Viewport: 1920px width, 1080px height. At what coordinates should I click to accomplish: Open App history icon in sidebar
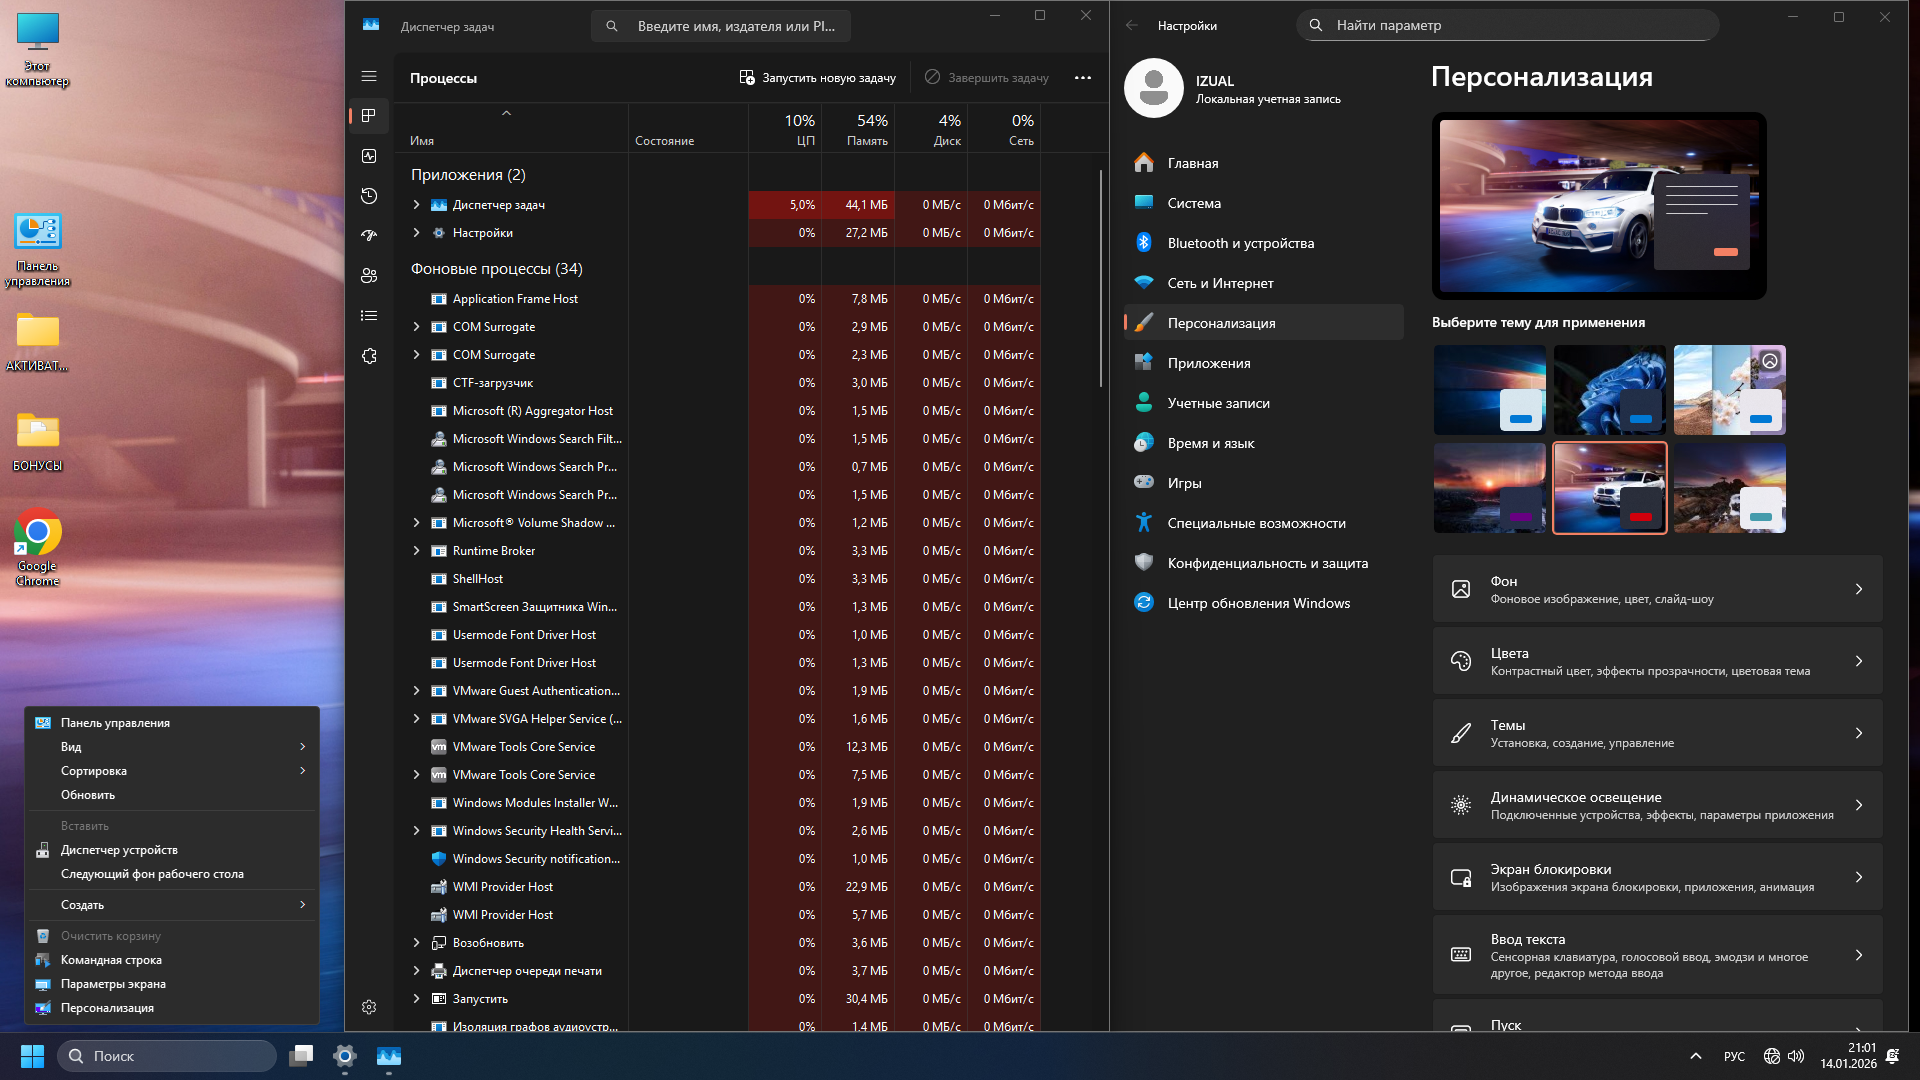point(369,196)
